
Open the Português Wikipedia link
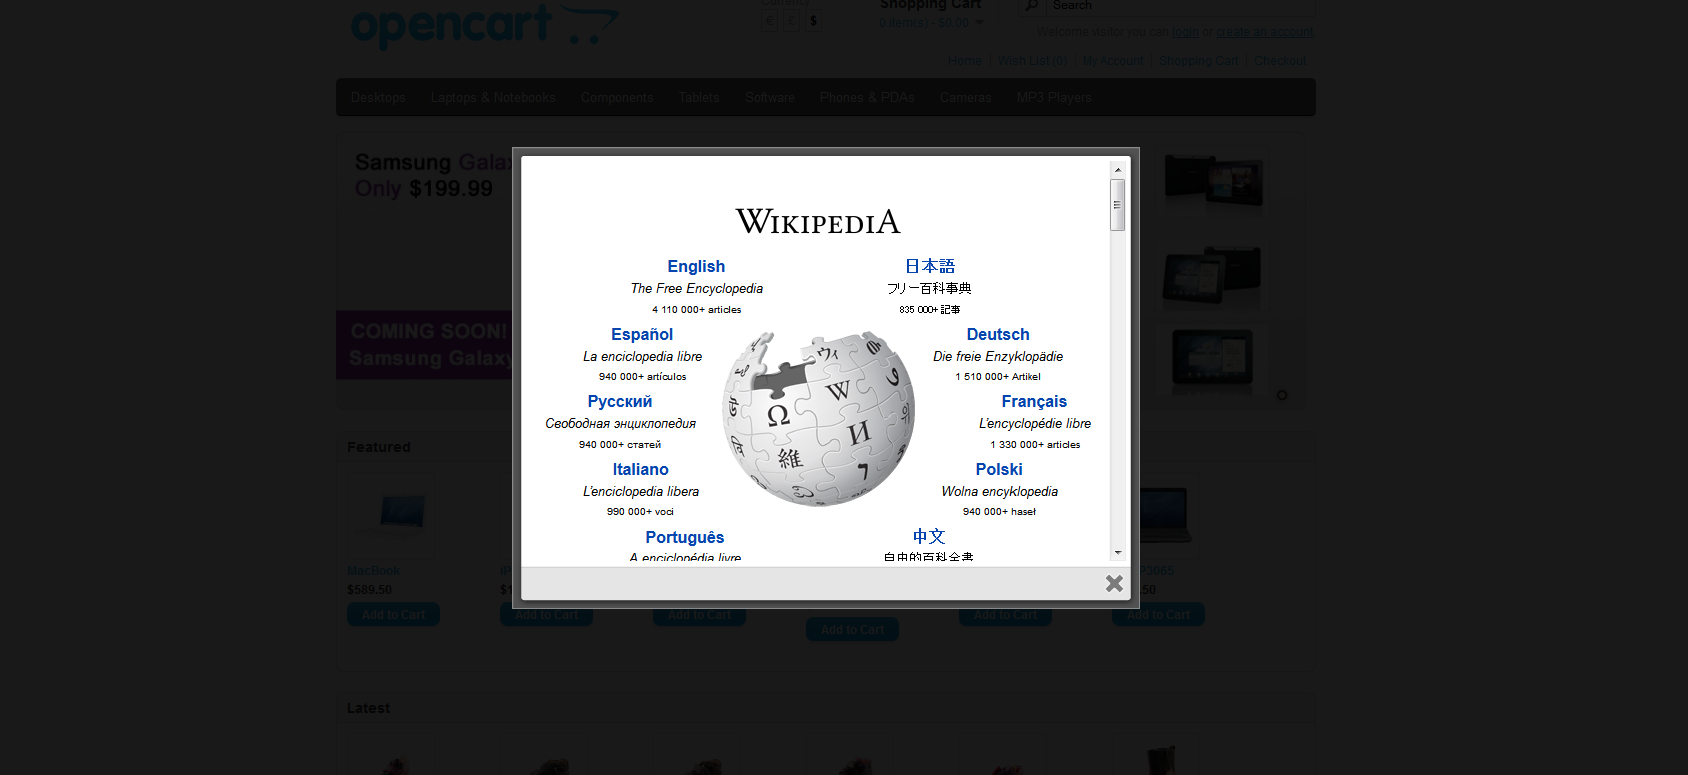click(x=685, y=537)
